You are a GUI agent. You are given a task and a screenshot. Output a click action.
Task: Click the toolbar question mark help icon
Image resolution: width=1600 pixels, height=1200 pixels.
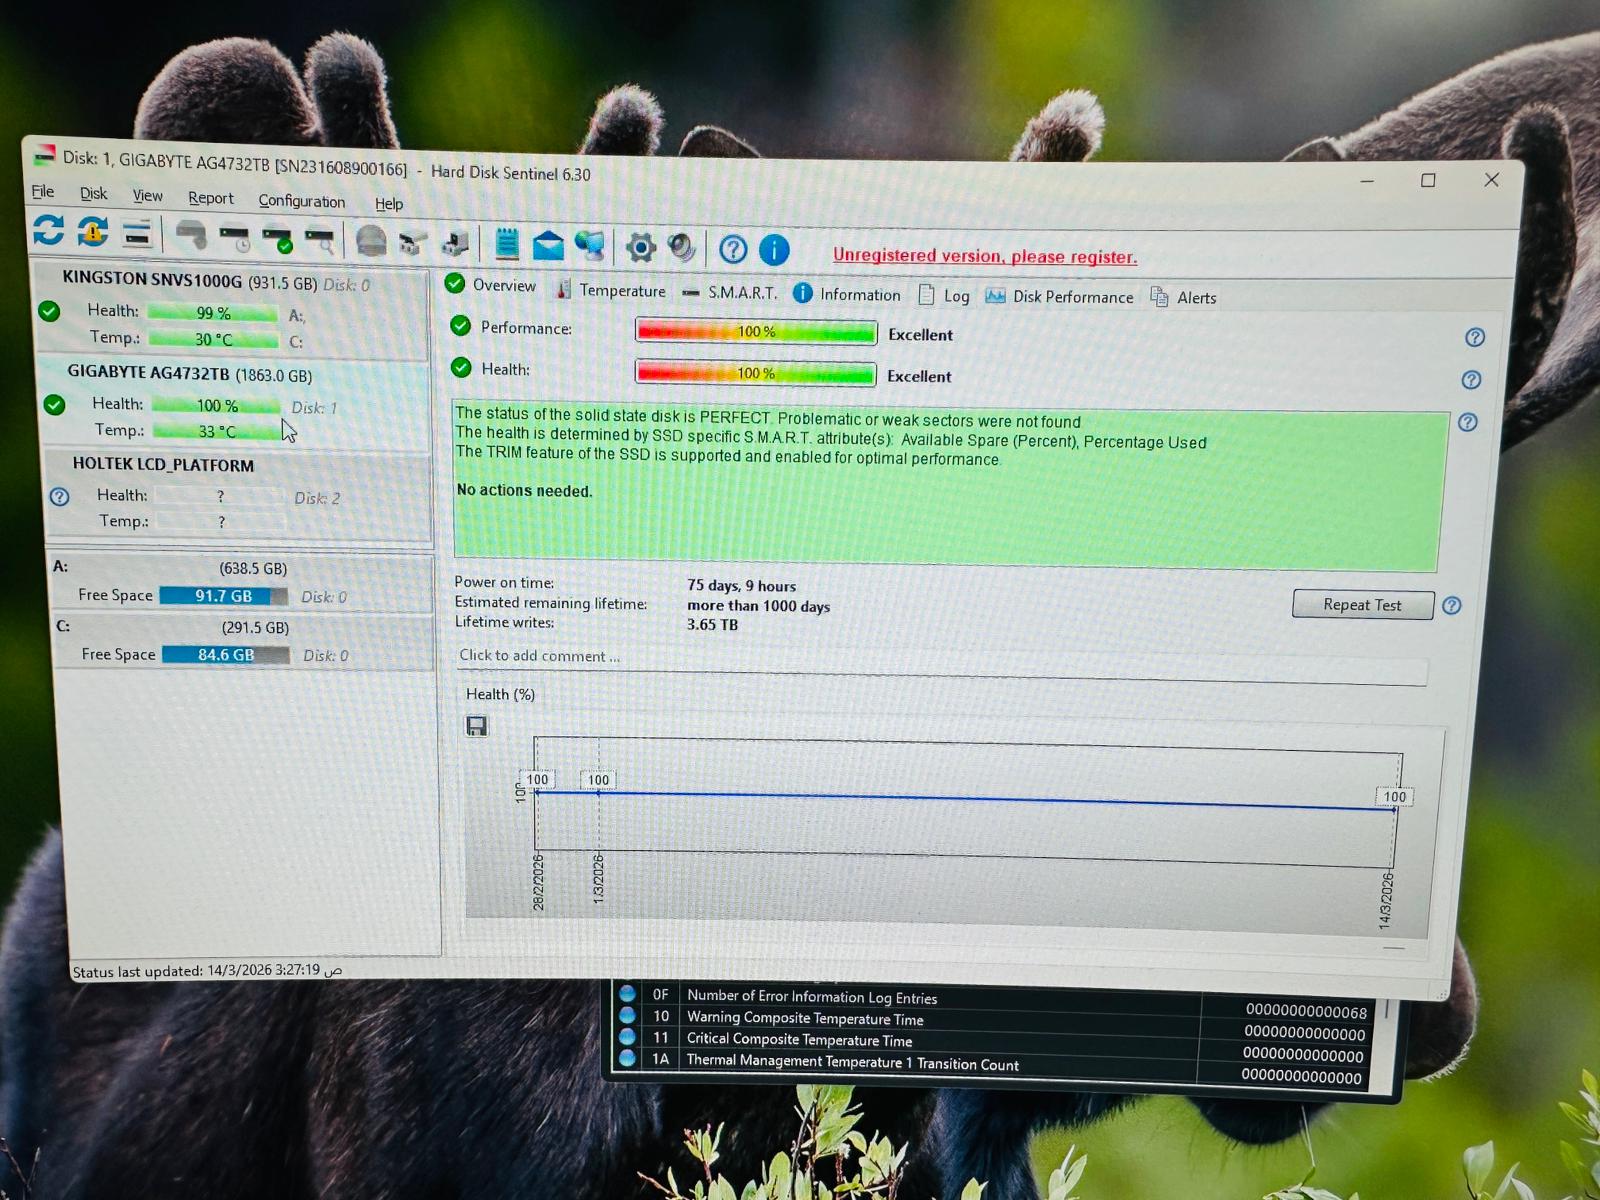[733, 249]
